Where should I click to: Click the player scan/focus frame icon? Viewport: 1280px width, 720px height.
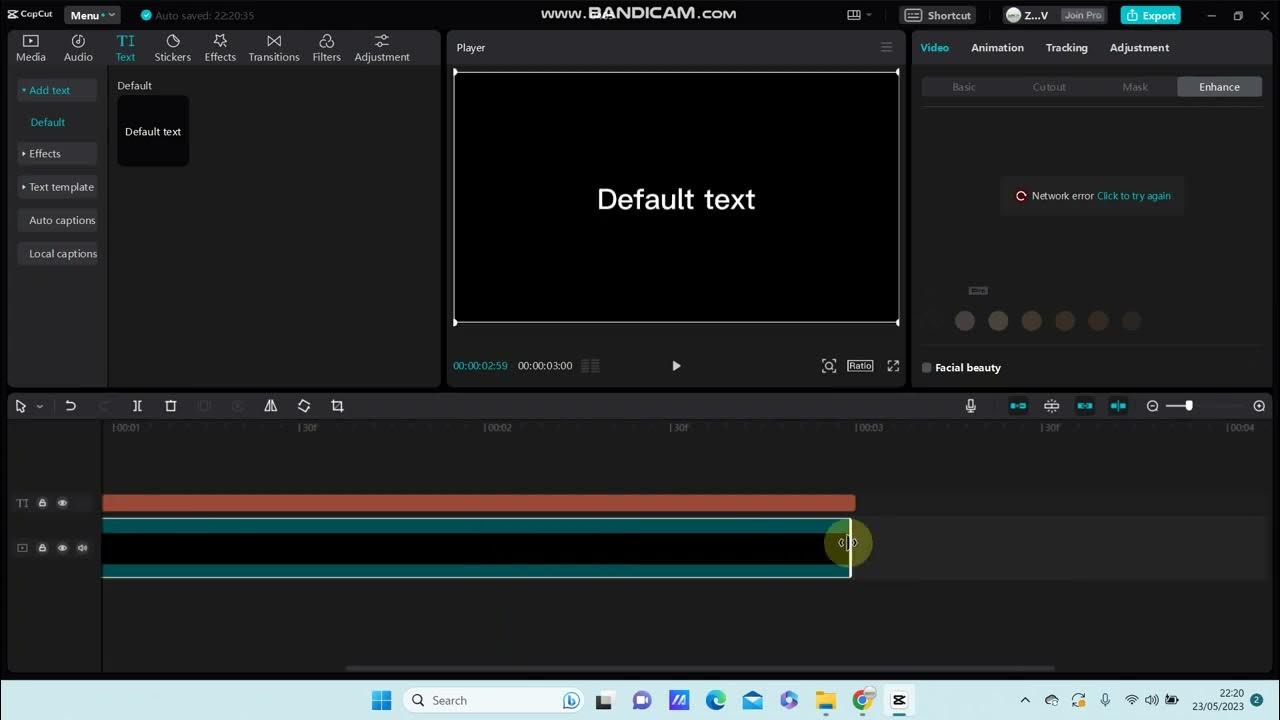[829, 366]
